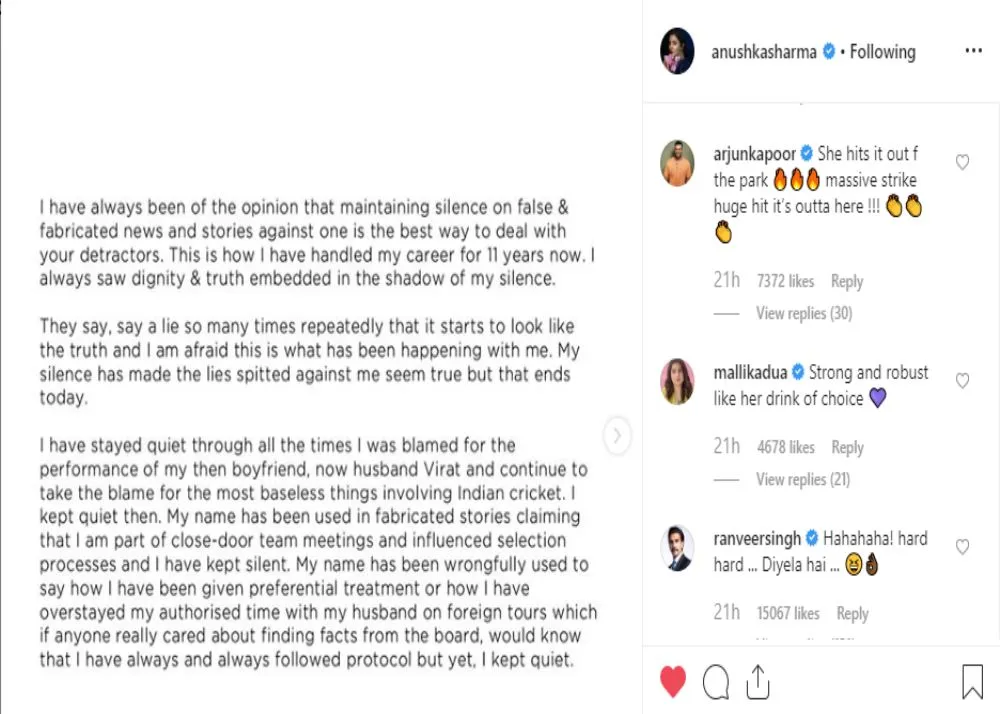The height and width of the screenshot is (714, 1000).
Task: Reply to arjunkapoor's comment
Action: (x=847, y=282)
